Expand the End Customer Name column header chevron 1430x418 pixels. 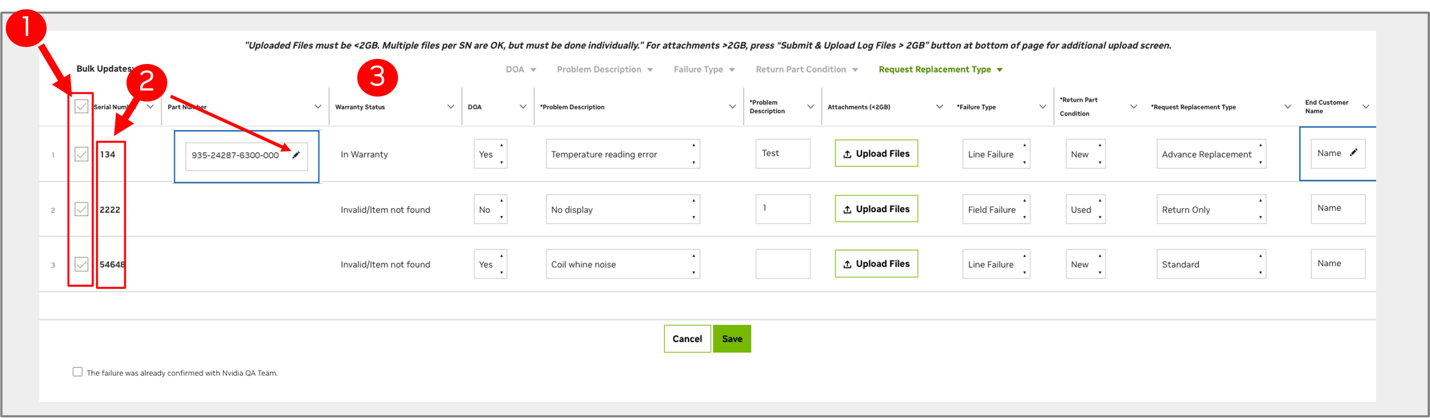[1366, 107]
